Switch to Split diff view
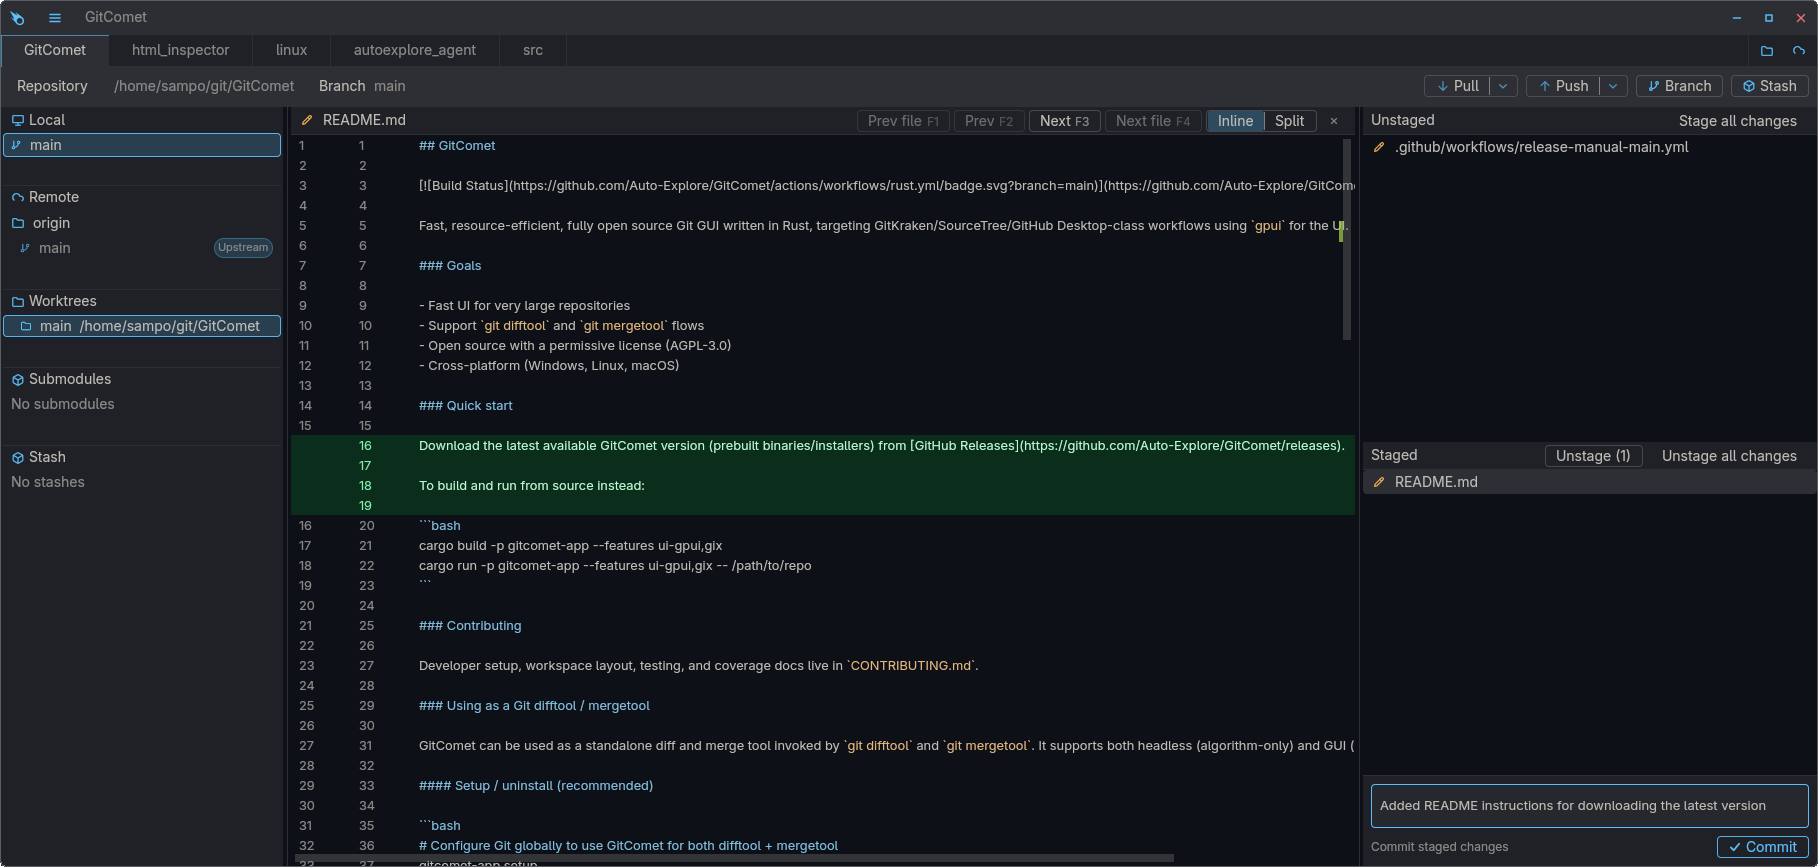 [1289, 121]
